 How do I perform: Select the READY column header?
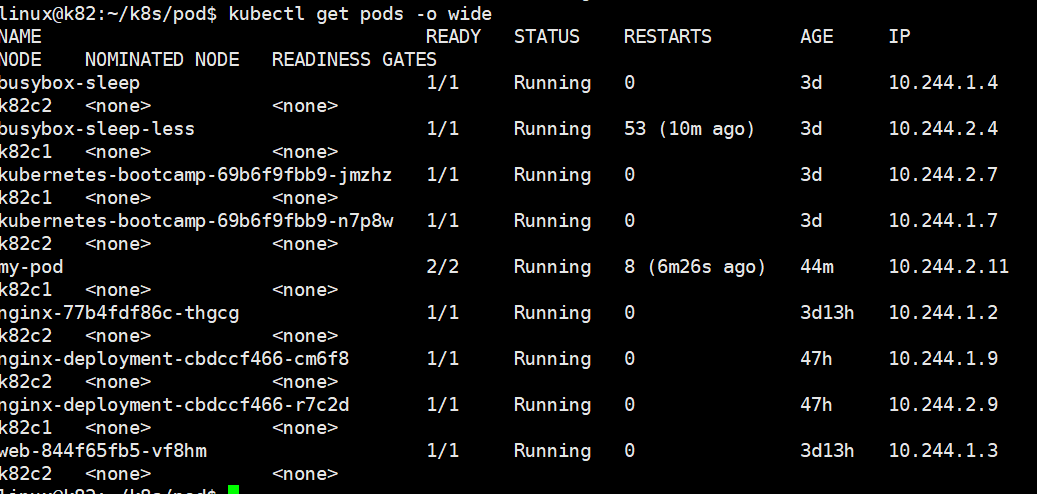pos(453,36)
